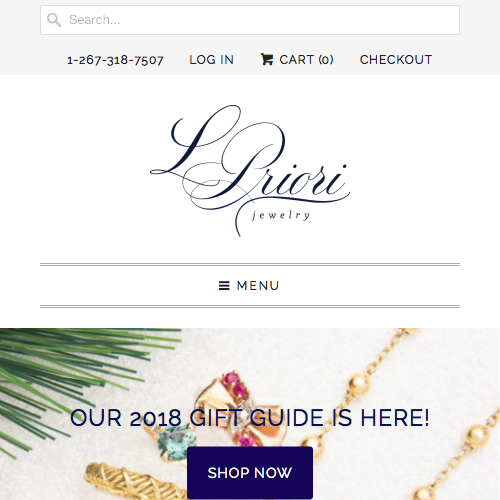The width and height of the screenshot is (500, 500).
Task: Call the 1-267-318-7507 phone number link
Action: pyautogui.click(x=115, y=60)
